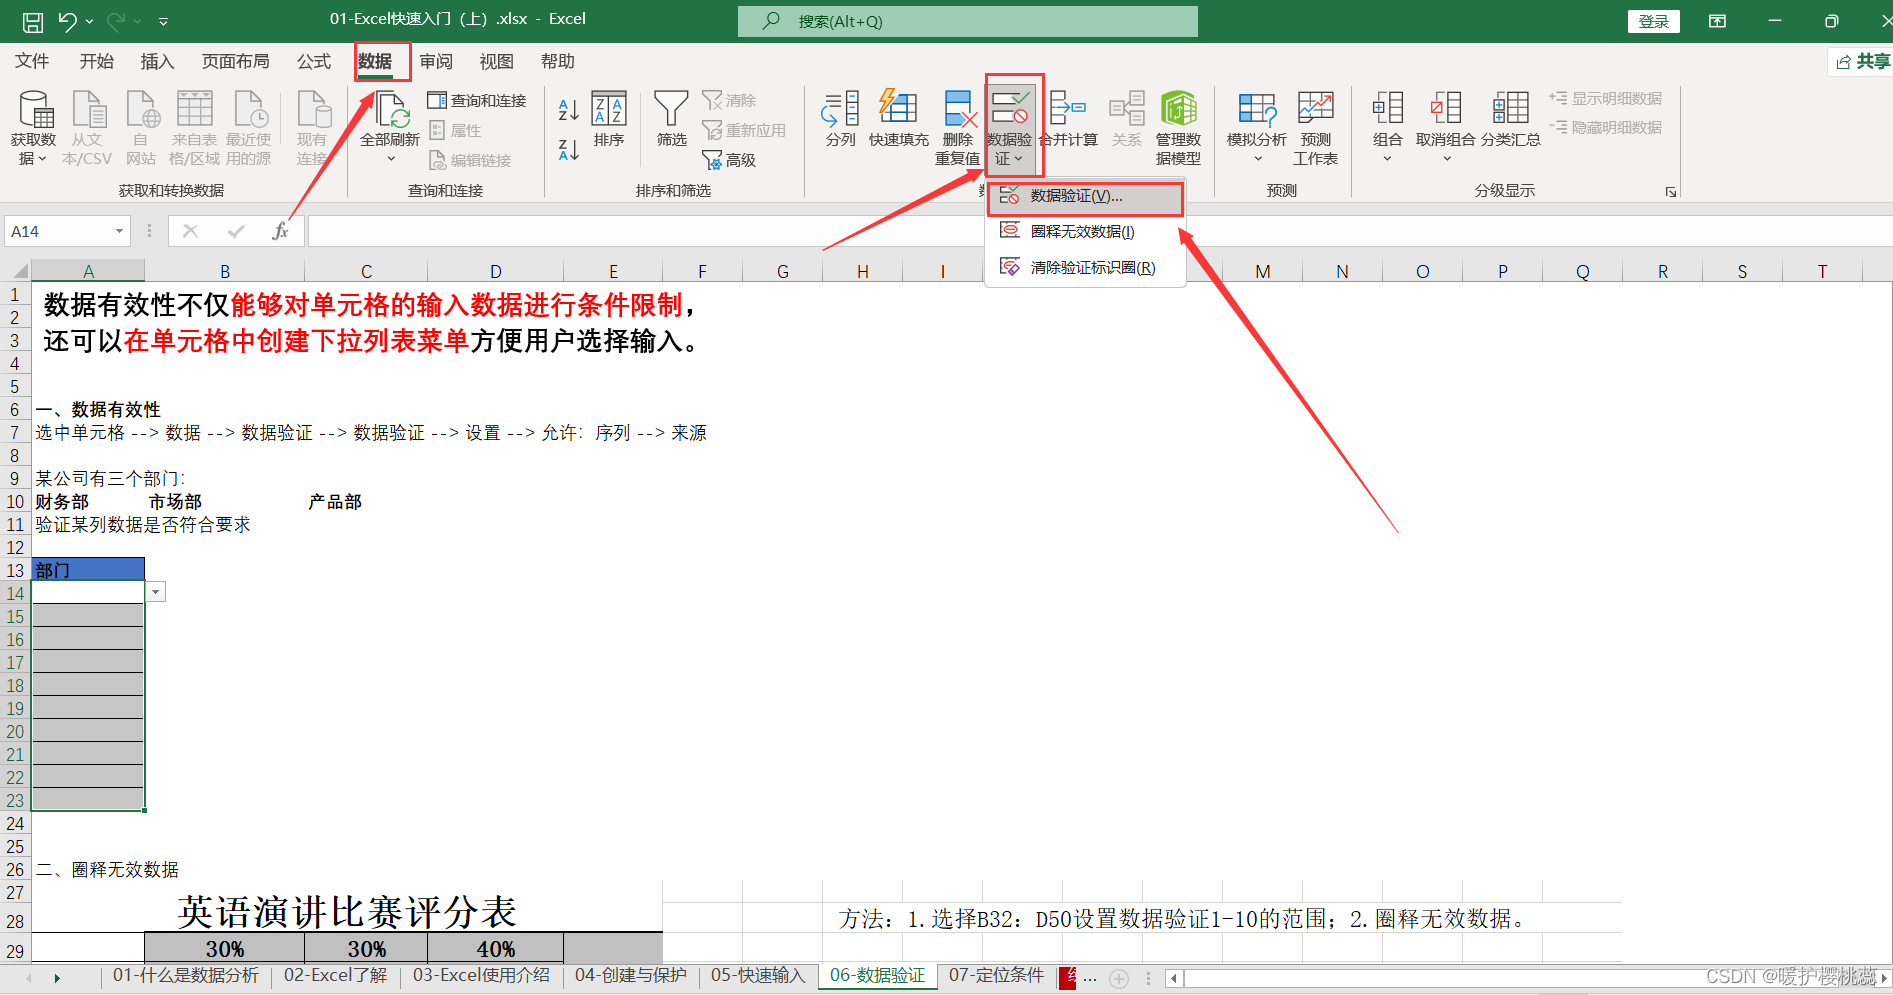Viewport: 1893px width, 995px height.
Task: Open Customize Quick Access Toolbar dropdown
Action: point(163,21)
